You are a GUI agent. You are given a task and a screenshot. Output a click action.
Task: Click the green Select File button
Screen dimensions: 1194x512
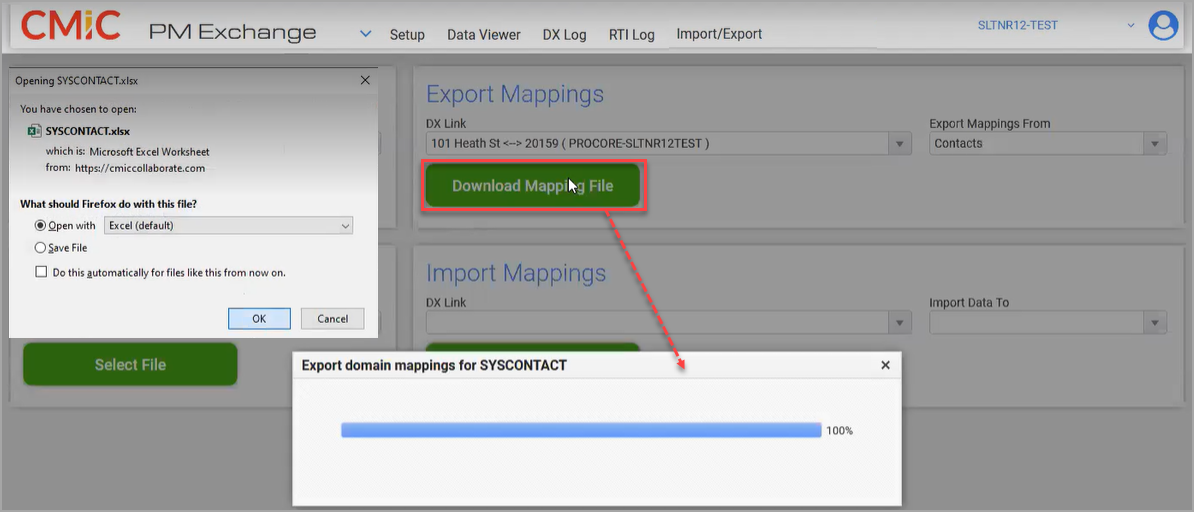point(130,364)
